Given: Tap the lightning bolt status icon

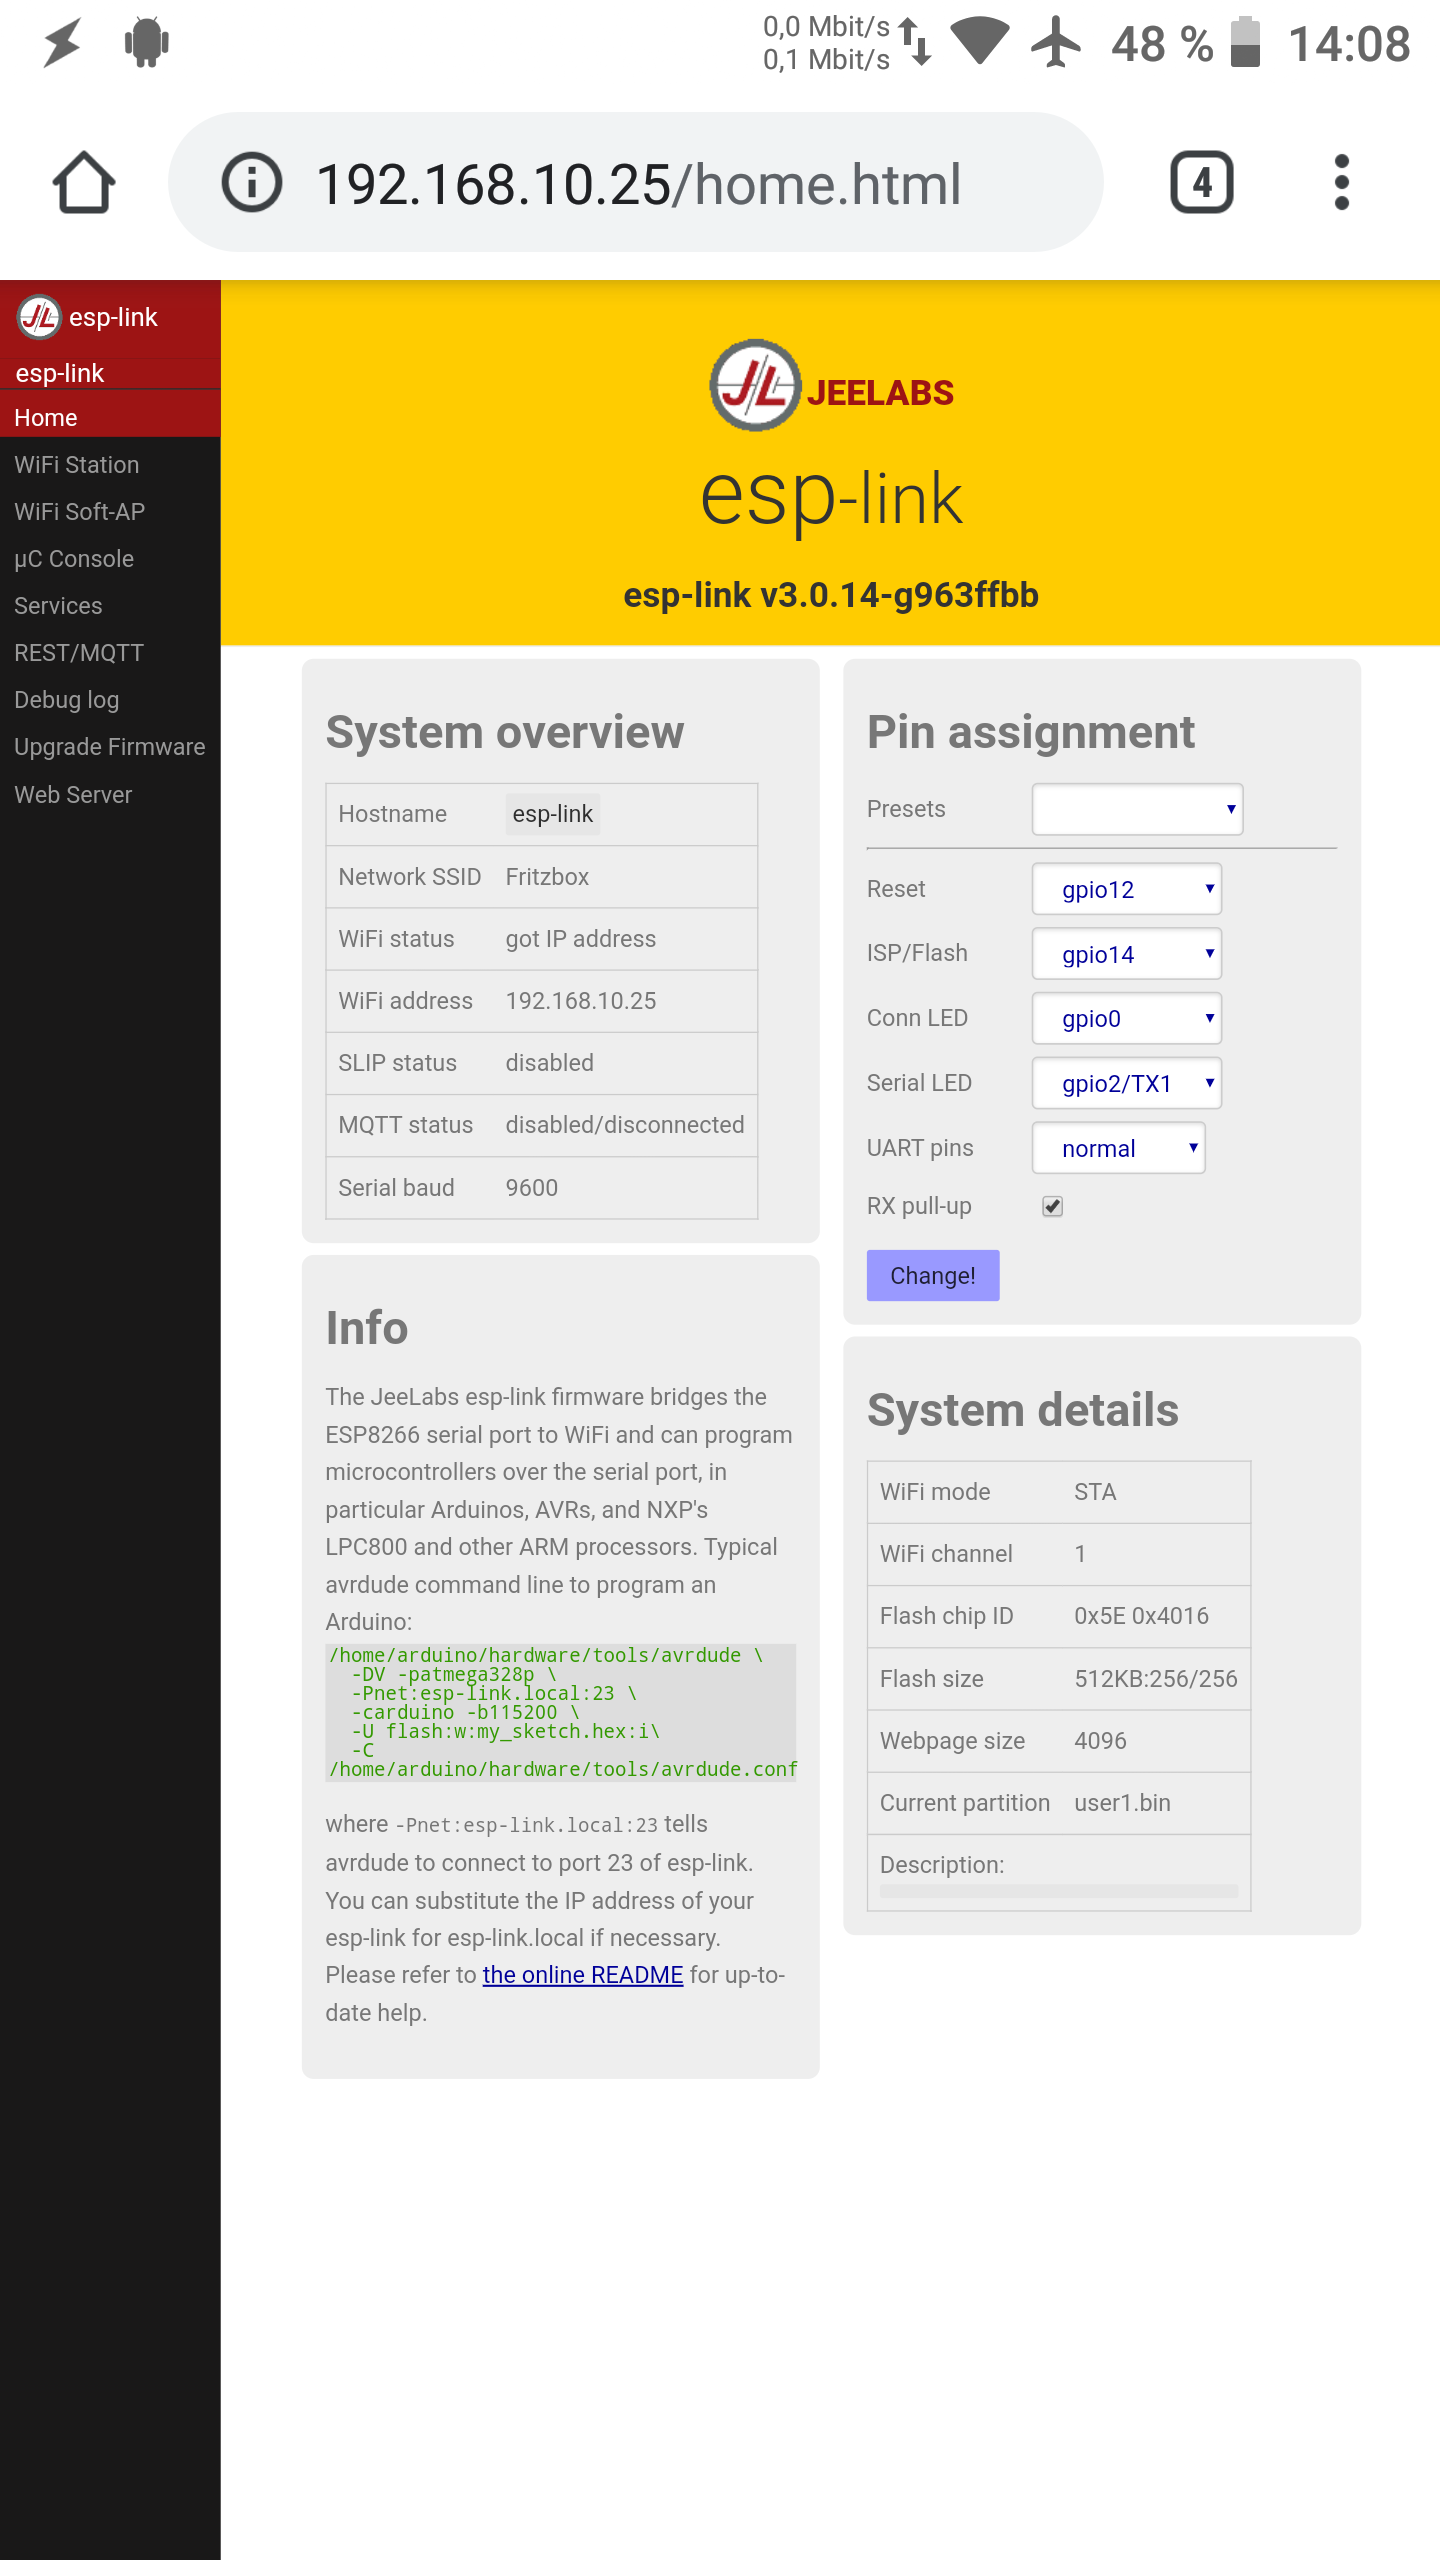Looking at the screenshot, I should coord(62,43).
